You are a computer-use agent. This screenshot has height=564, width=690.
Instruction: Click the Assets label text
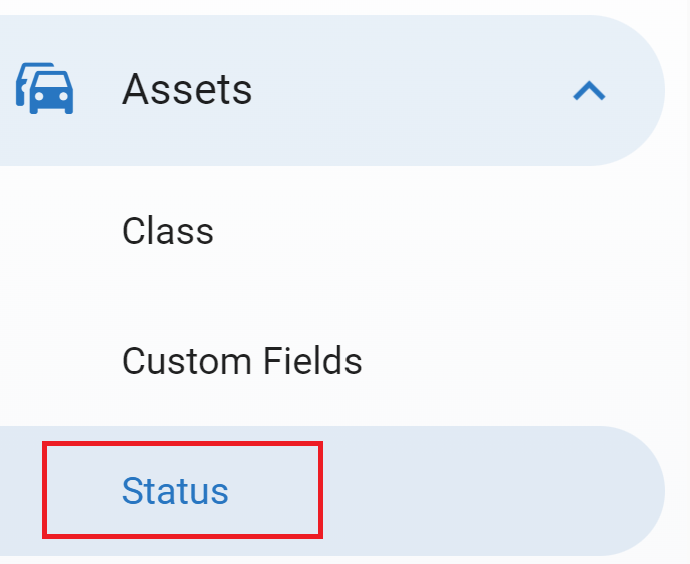[x=187, y=90]
